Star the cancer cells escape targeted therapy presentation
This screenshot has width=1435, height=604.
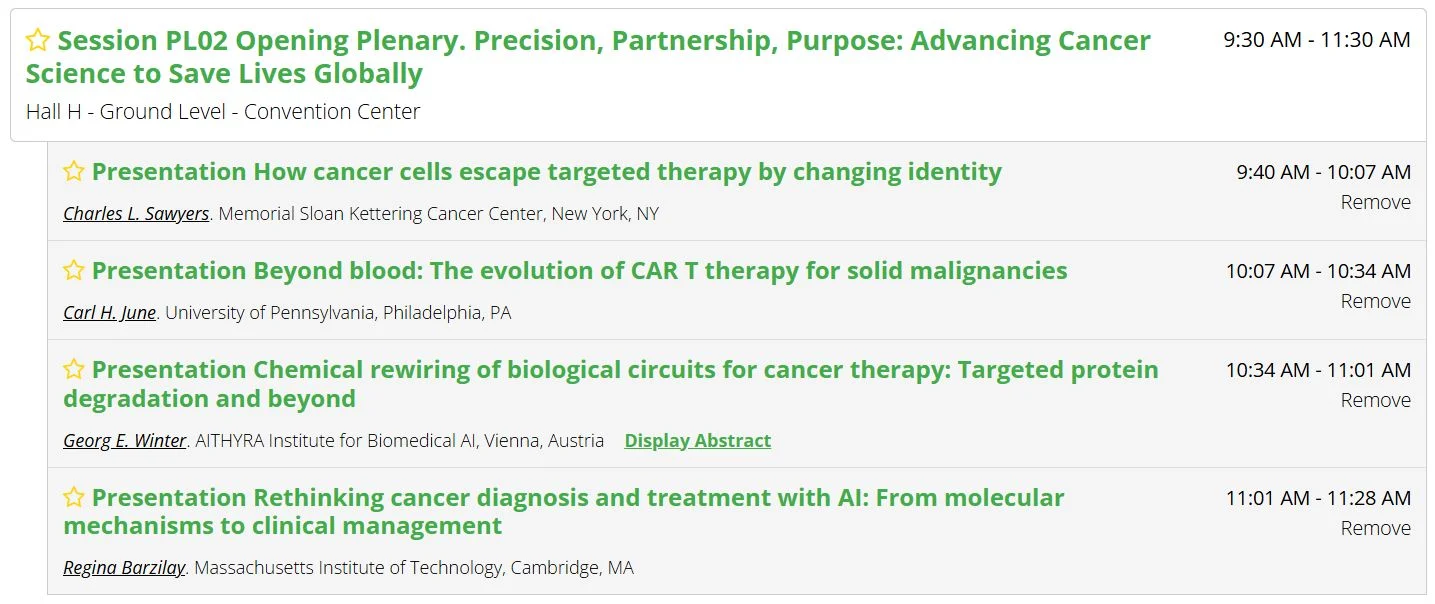tap(74, 172)
